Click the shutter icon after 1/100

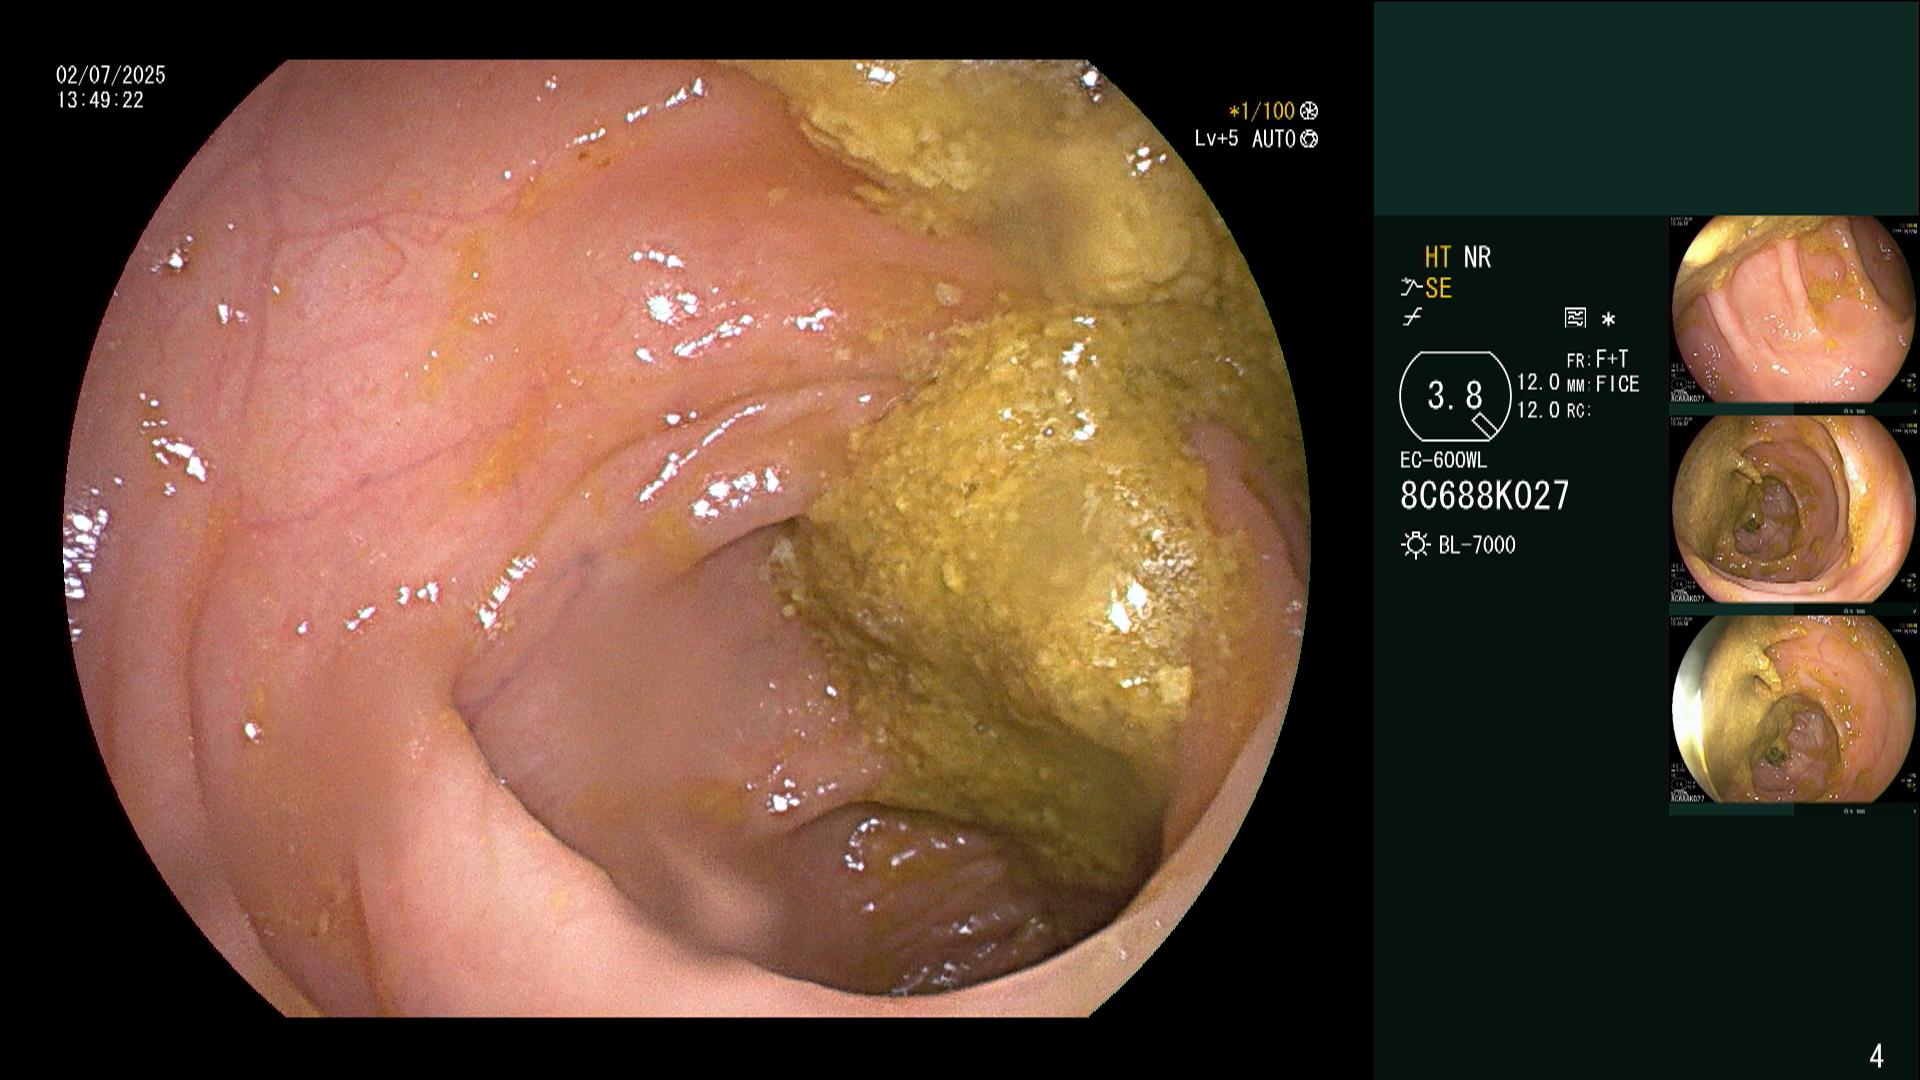(1309, 111)
